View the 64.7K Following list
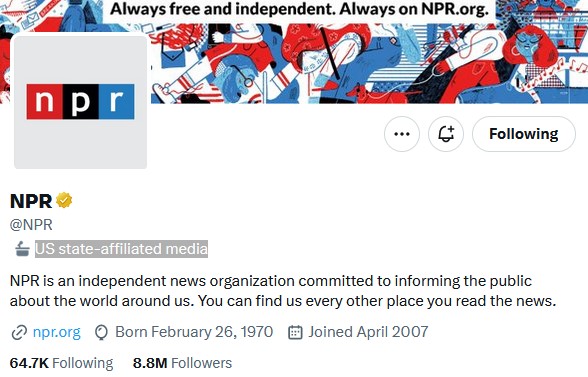The image size is (588, 377). [x=61, y=363]
